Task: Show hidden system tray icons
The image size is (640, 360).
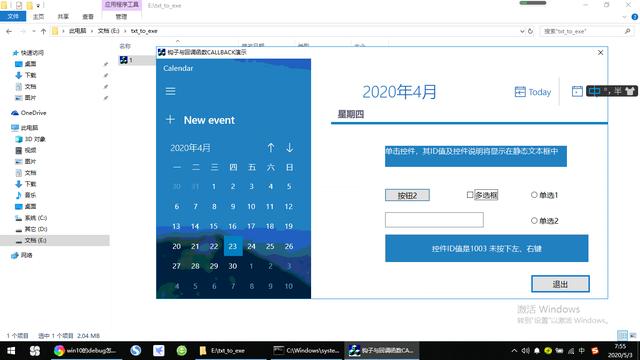Action: point(514,351)
